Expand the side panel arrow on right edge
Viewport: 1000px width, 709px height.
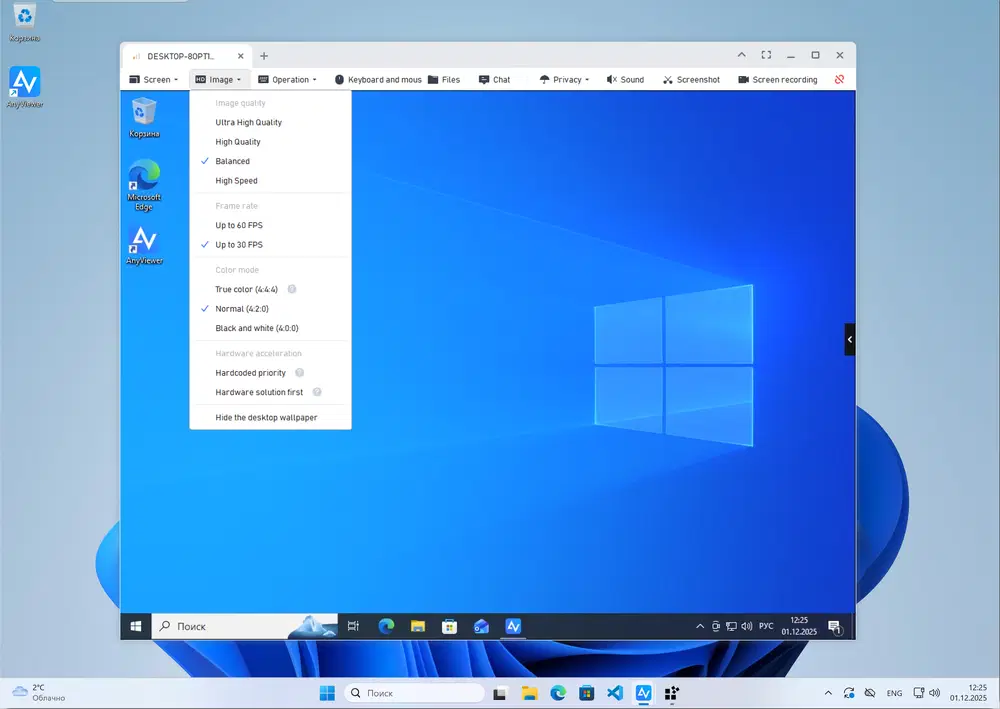click(x=849, y=339)
